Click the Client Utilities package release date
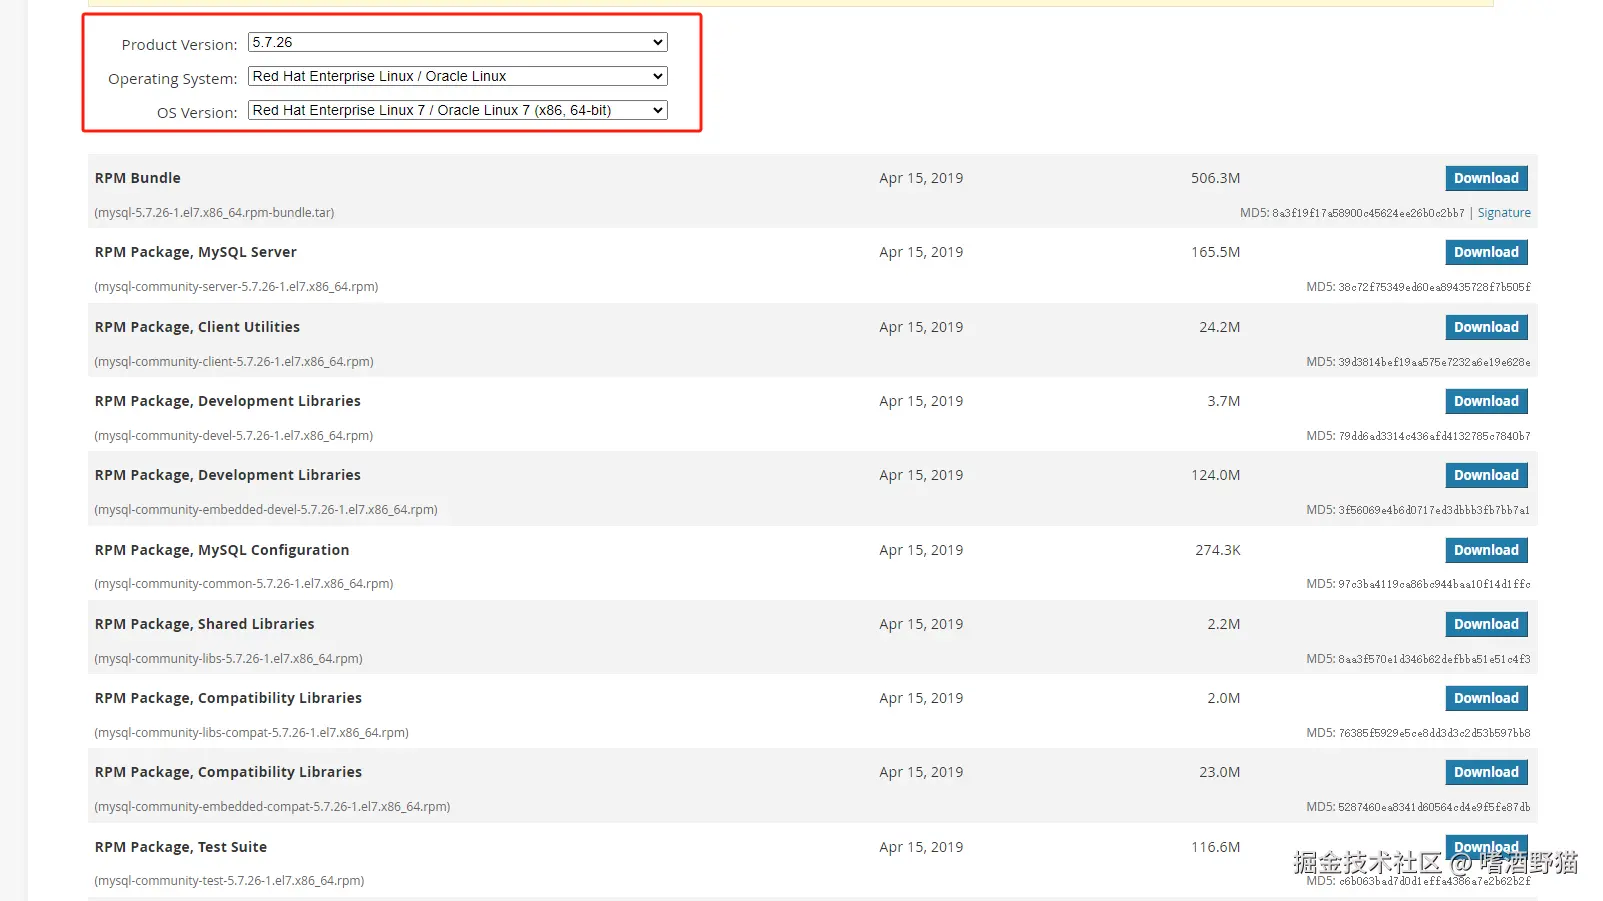 click(x=921, y=327)
